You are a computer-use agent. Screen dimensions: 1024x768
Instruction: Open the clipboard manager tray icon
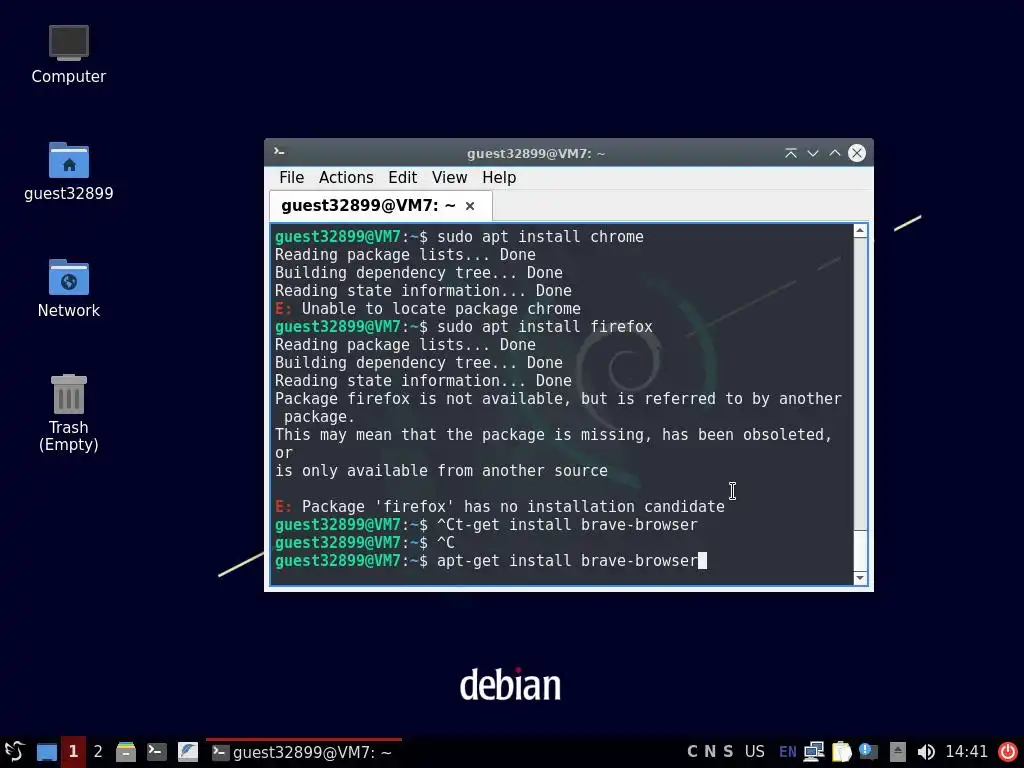pos(842,752)
